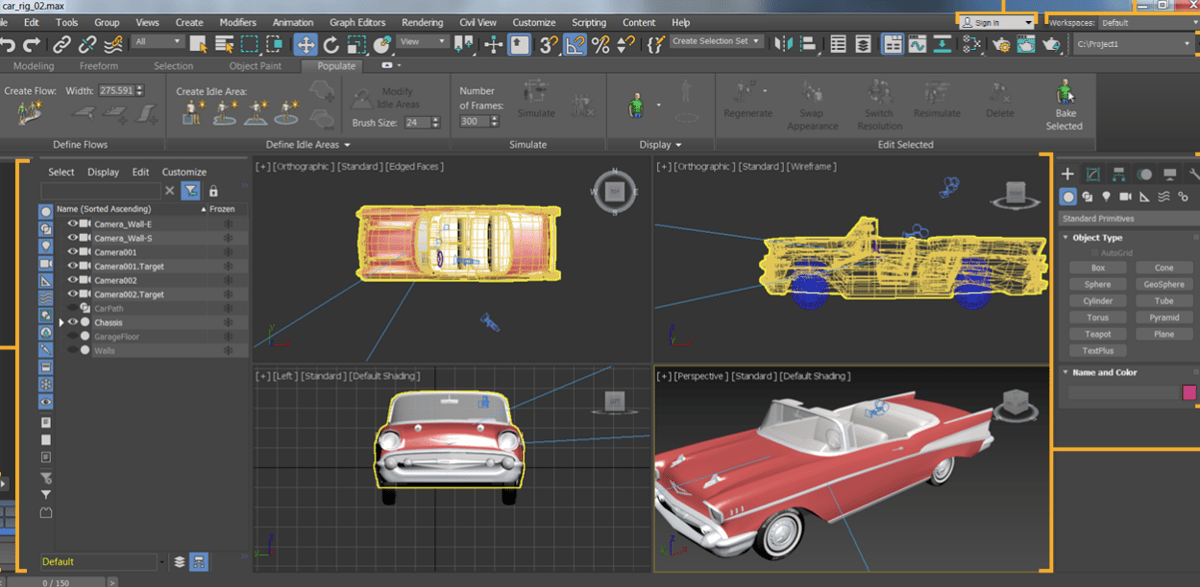This screenshot has width=1200, height=587.
Task: Open the Motion panel icon
Action: tap(1144, 174)
